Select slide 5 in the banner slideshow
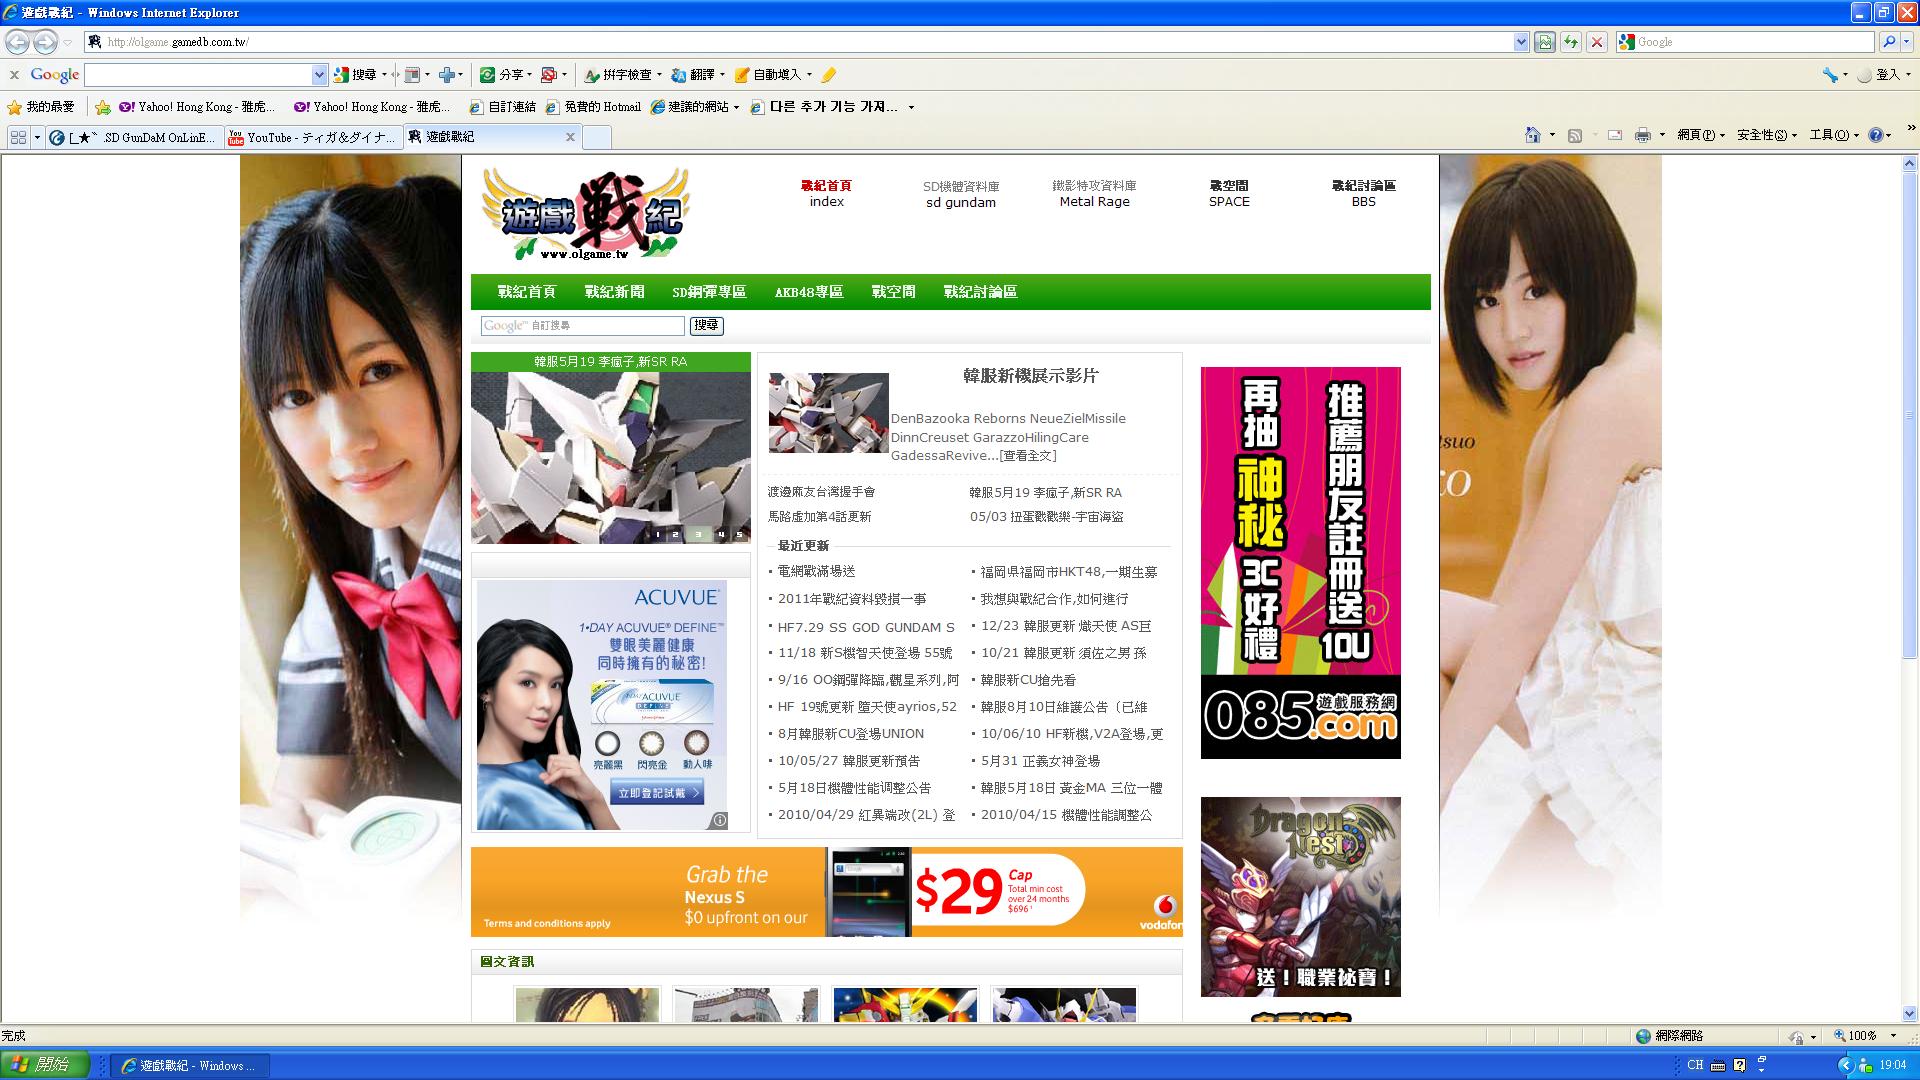Image resolution: width=1920 pixels, height=1080 pixels. [x=739, y=534]
